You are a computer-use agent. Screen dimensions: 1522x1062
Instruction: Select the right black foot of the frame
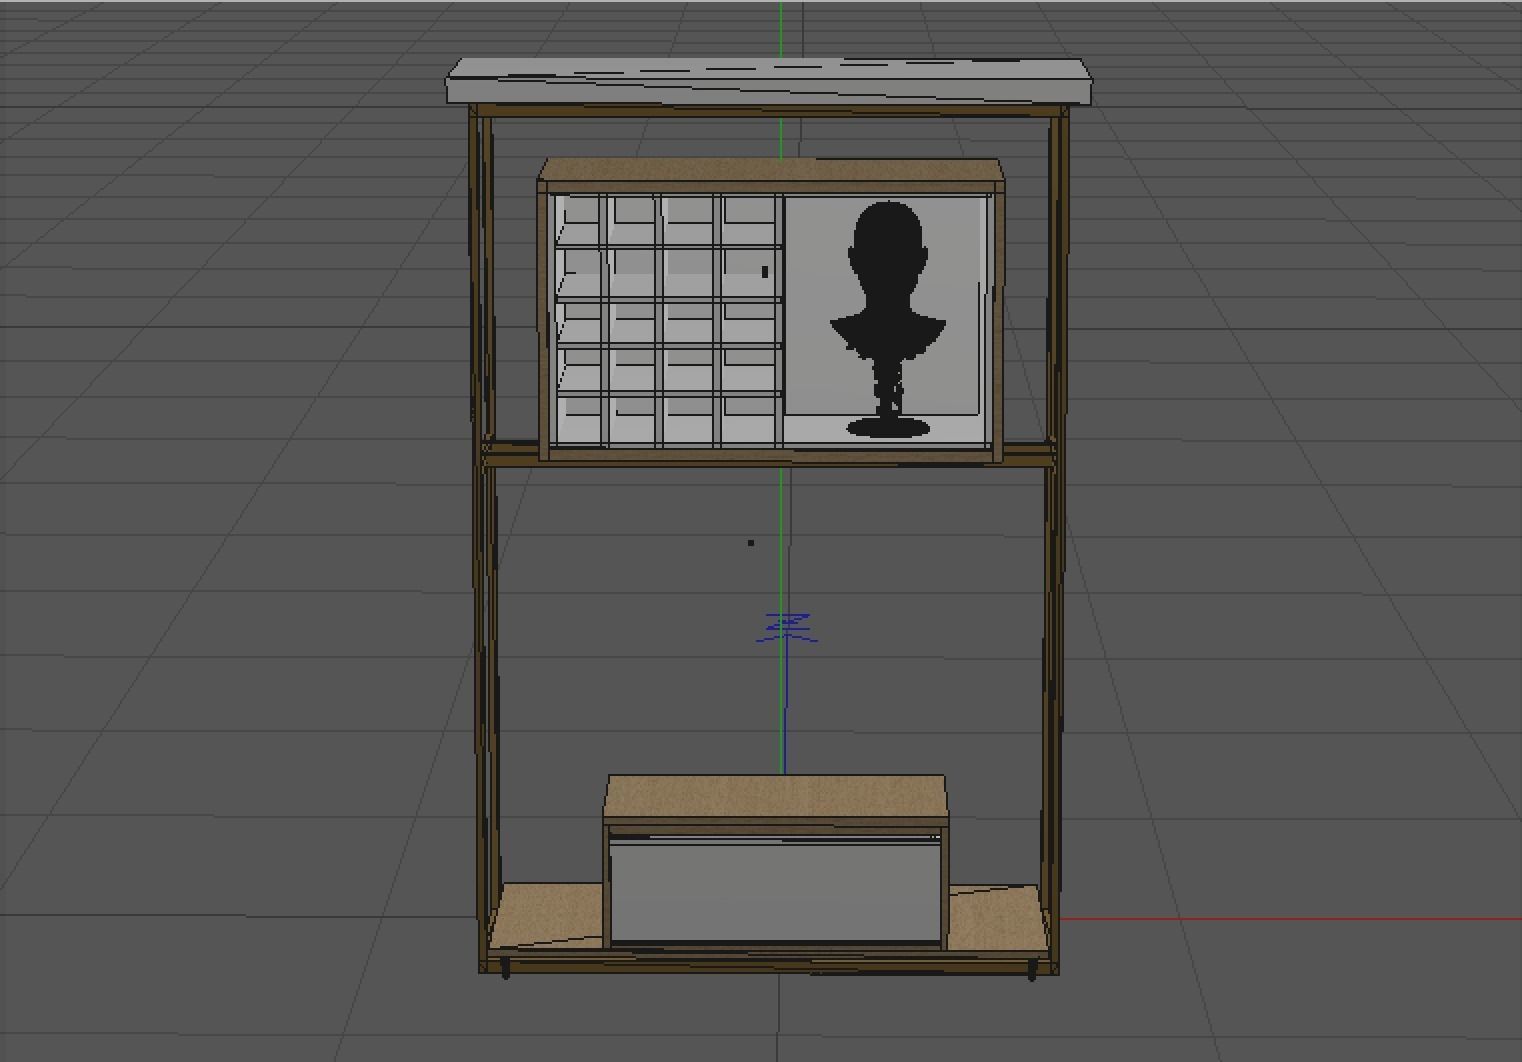tap(1032, 969)
